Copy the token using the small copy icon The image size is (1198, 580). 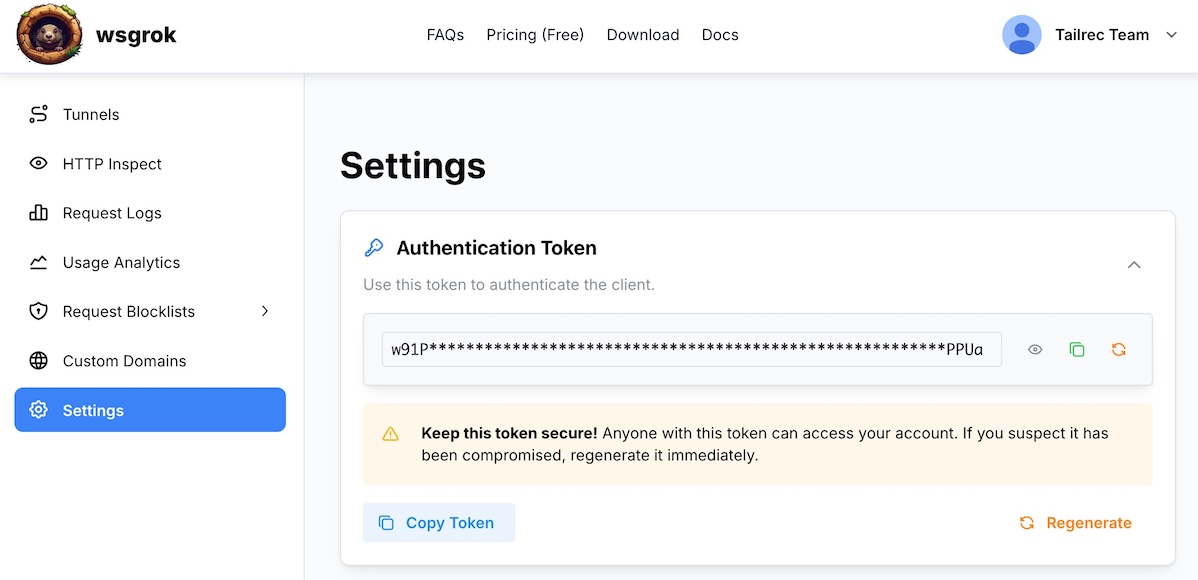1077,349
